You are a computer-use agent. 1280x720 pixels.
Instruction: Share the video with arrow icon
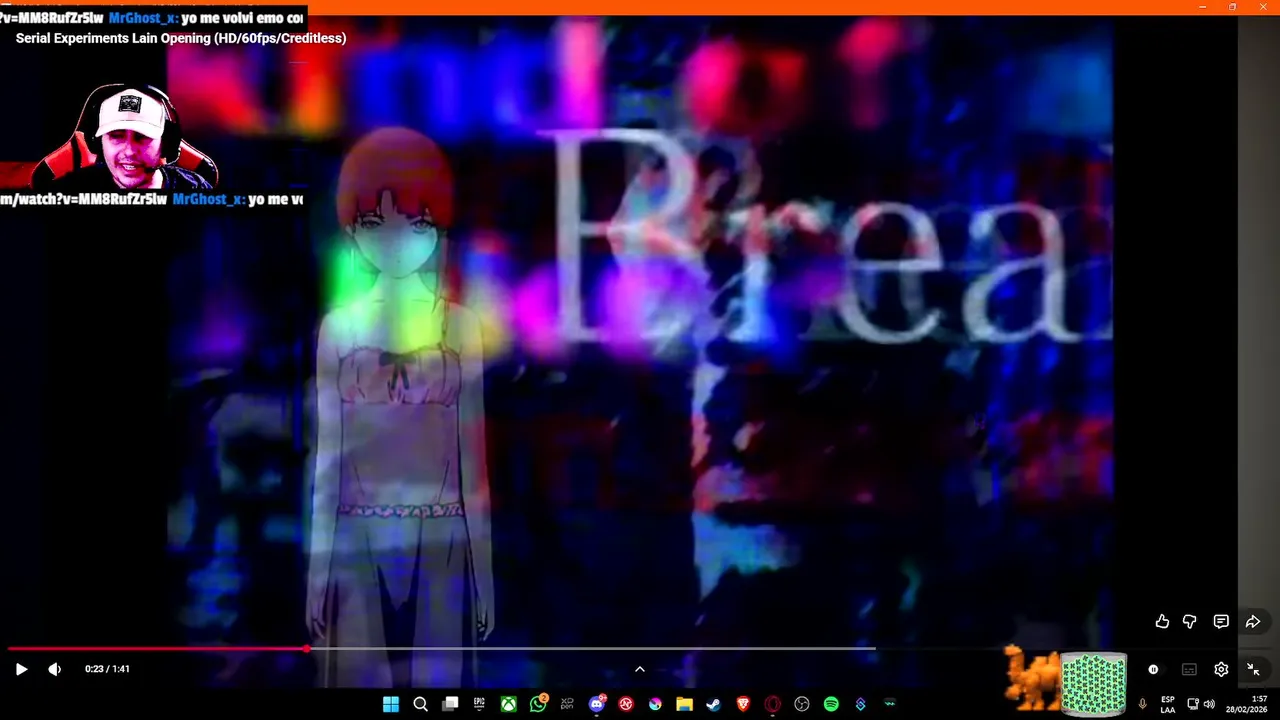(x=1252, y=622)
